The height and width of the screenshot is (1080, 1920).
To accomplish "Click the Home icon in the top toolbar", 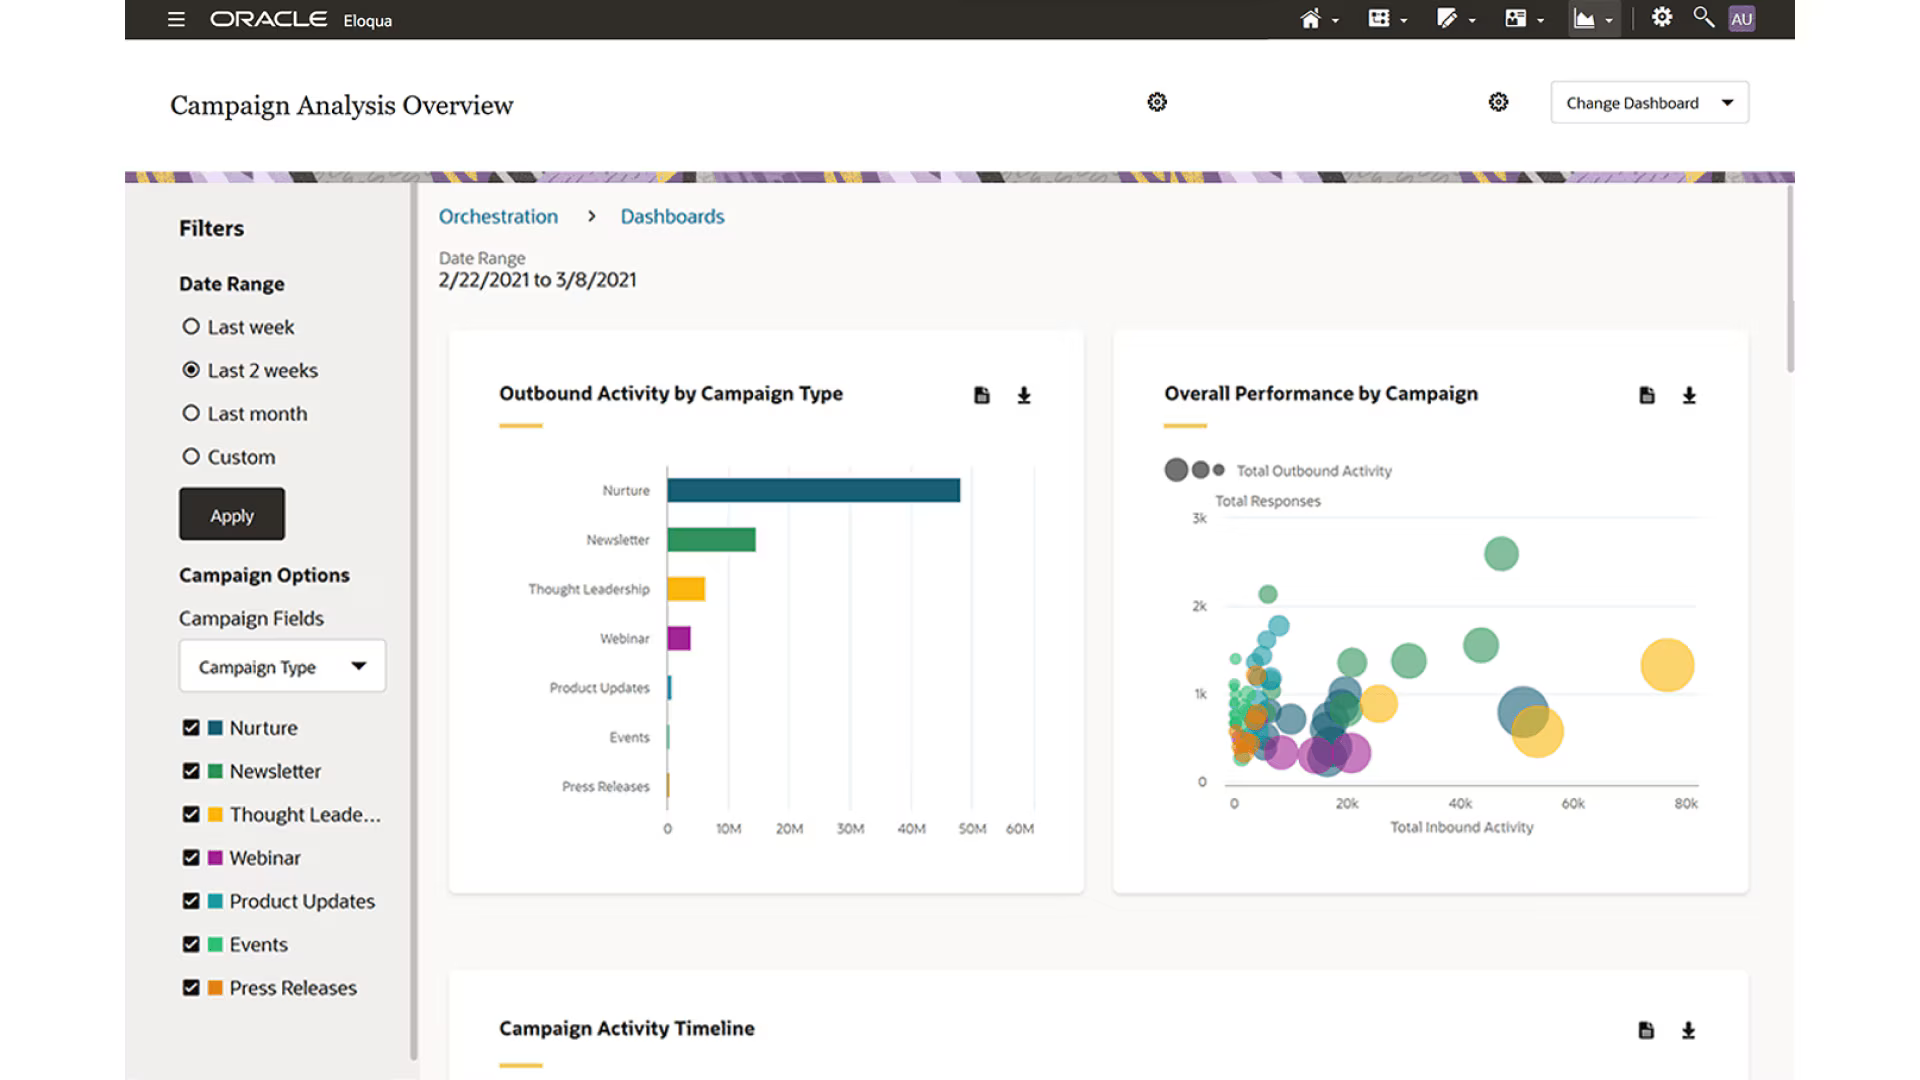I will (1311, 18).
